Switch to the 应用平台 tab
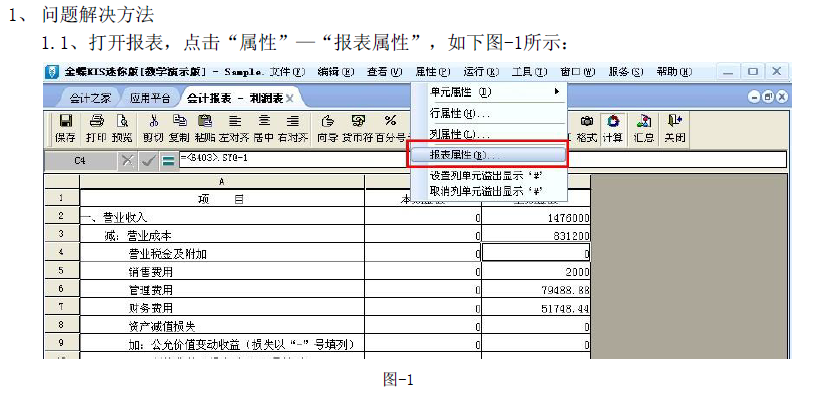The image size is (830, 395). pos(151,98)
